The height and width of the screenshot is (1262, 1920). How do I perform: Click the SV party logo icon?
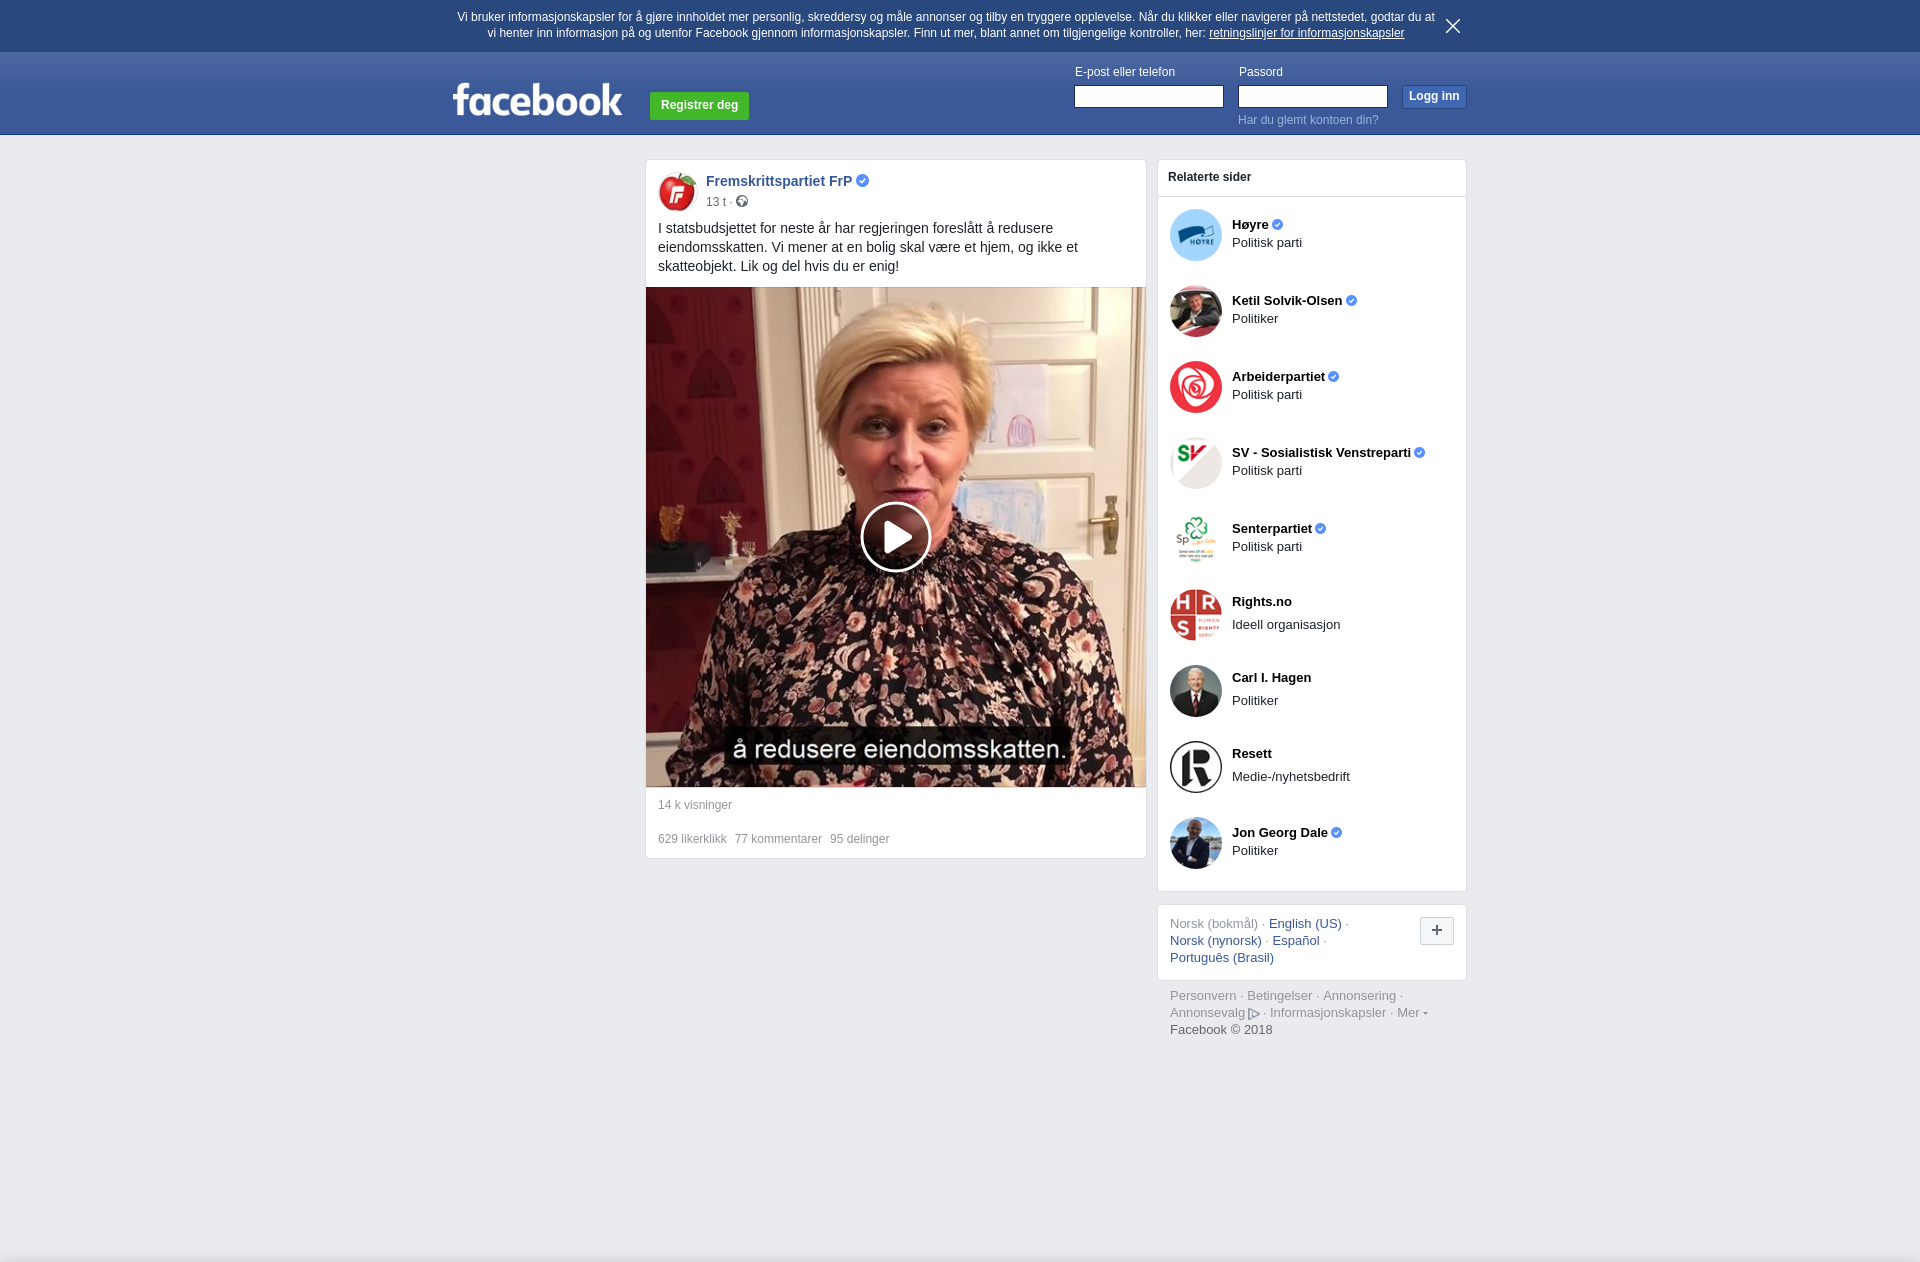[x=1196, y=463]
